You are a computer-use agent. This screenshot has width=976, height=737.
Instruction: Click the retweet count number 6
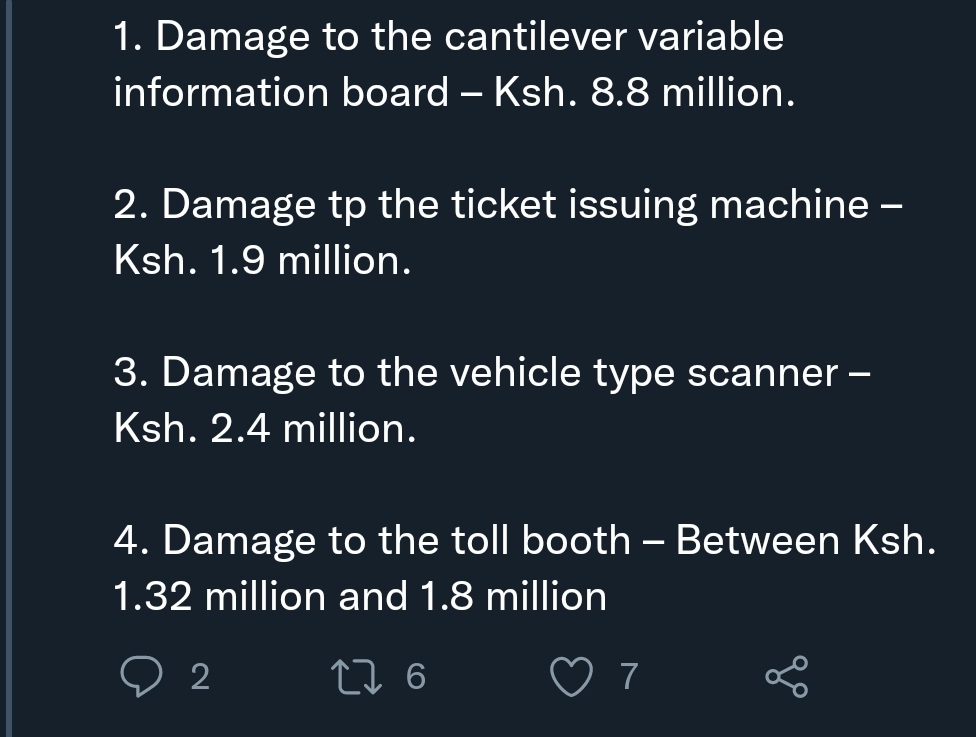click(416, 678)
